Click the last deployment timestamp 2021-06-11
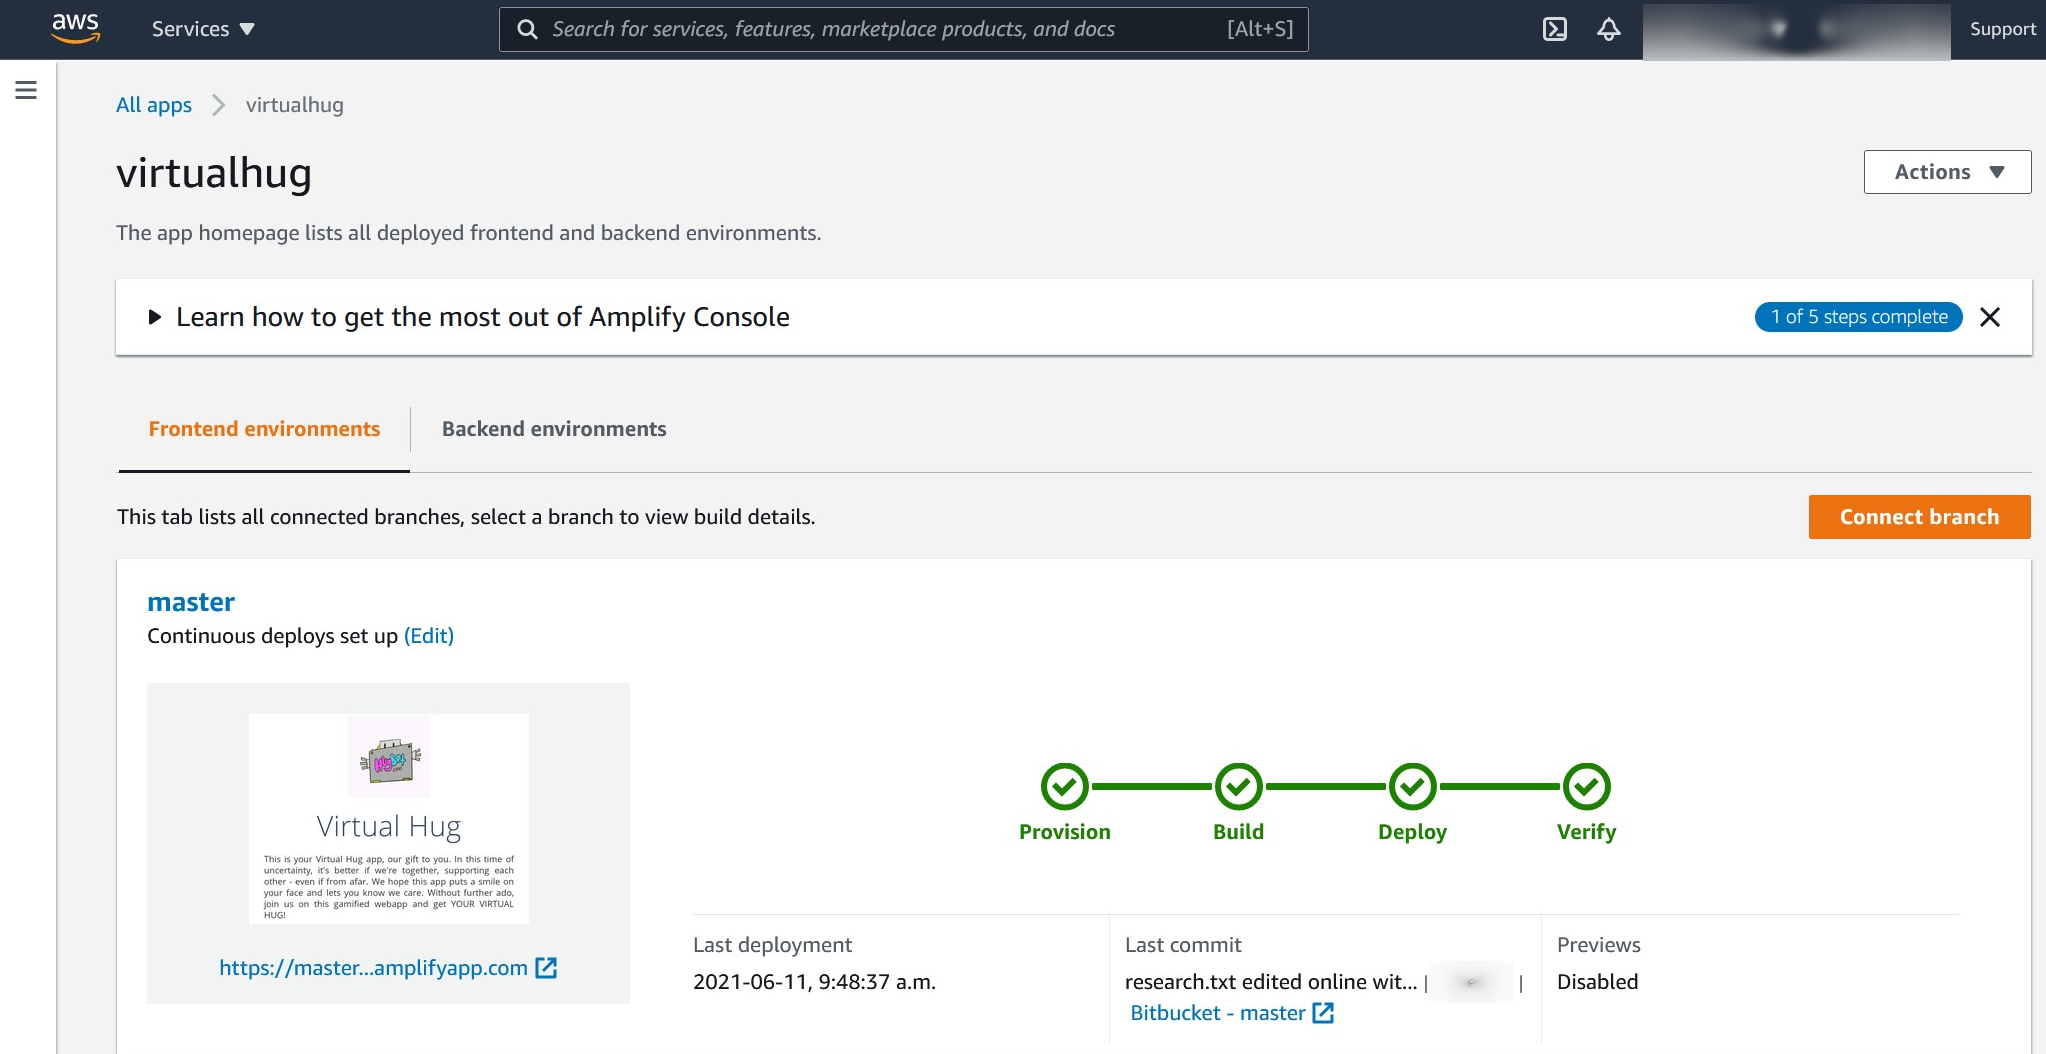This screenshot has height=1054, width=2046. tap(814, 982)
